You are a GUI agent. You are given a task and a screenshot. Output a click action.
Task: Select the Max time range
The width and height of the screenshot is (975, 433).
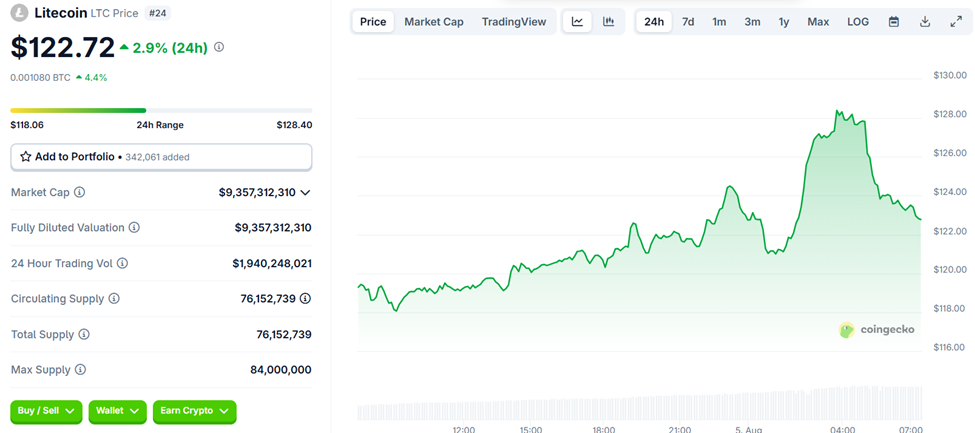click(818, 22)
